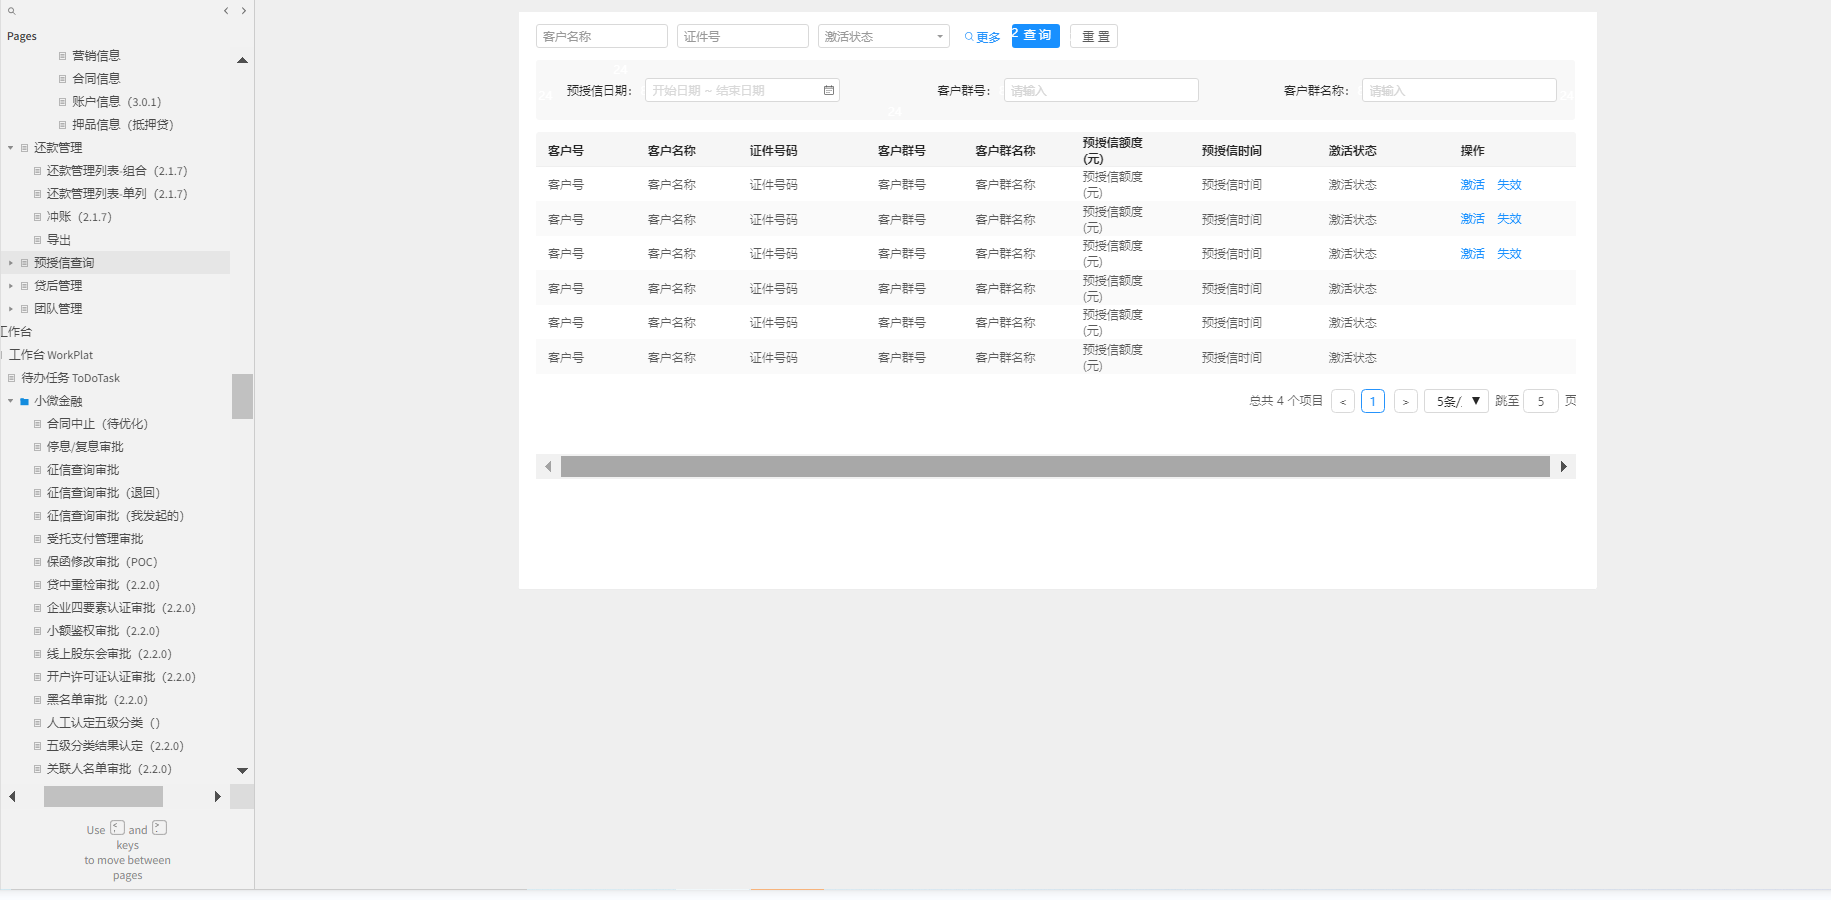The height and width of the screenshot is (900, 1831).
Task: Focus the 跳至 page jump input
Action: (x=1540, y=401)
